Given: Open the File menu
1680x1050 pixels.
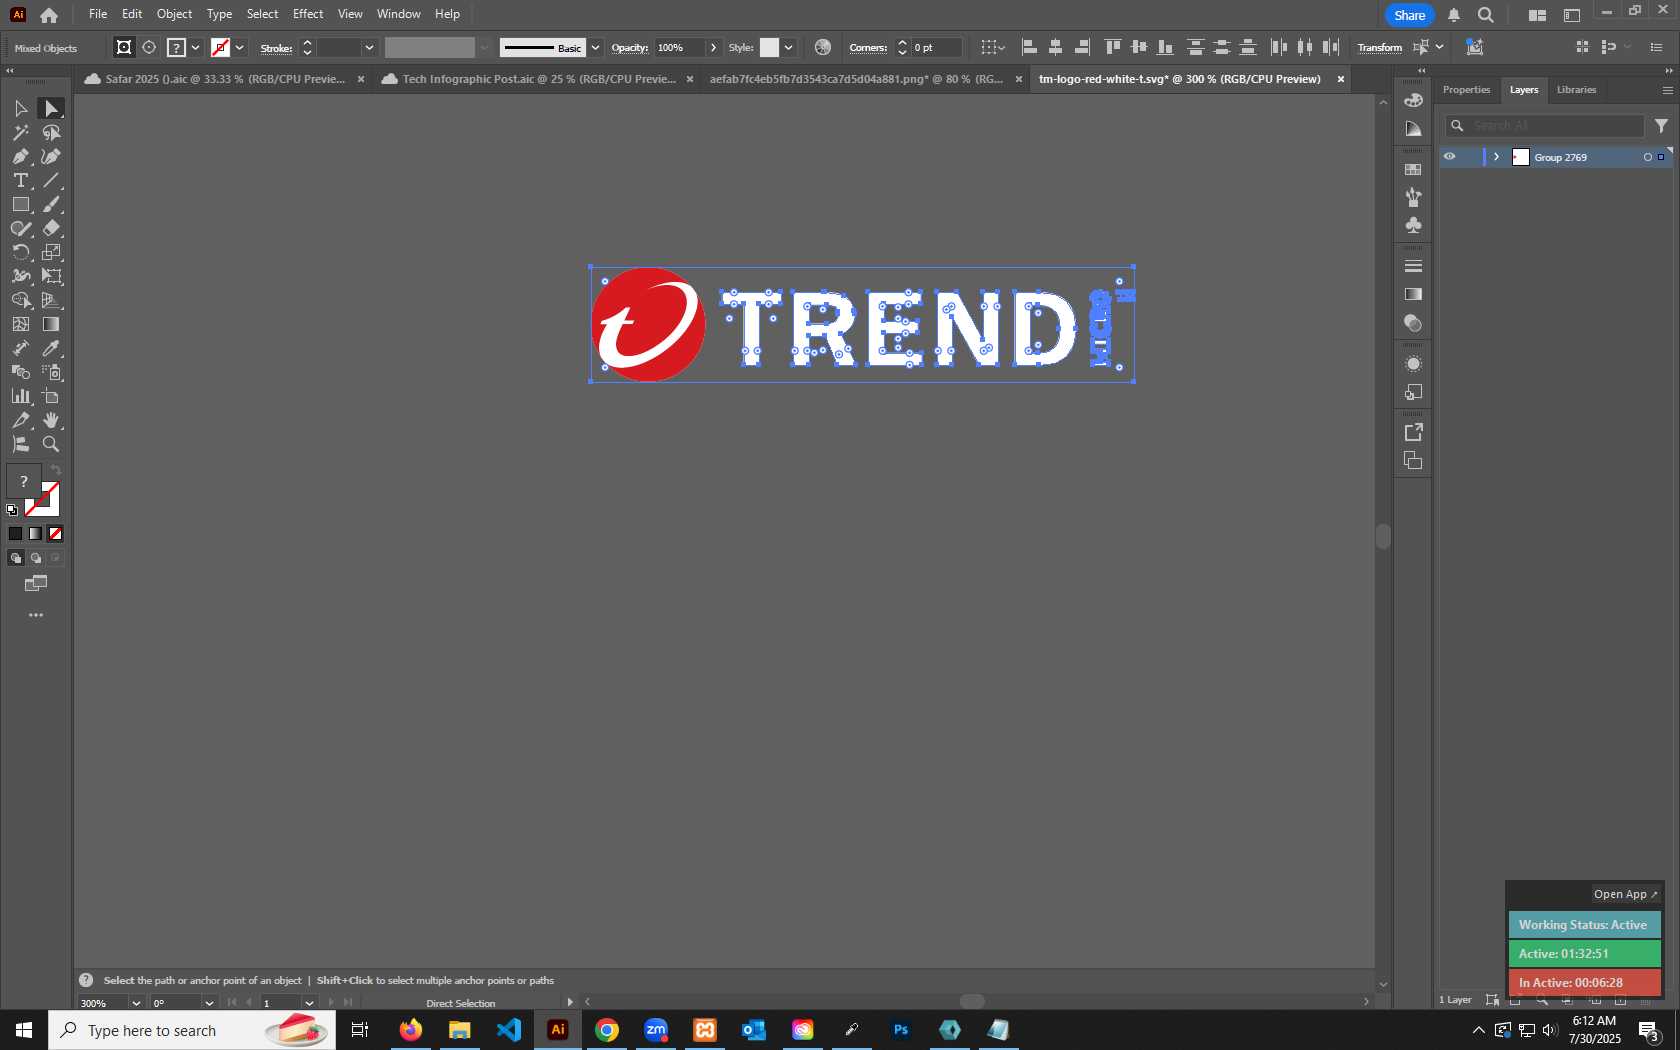Looking at the screenshot, I should coord(98,14).
